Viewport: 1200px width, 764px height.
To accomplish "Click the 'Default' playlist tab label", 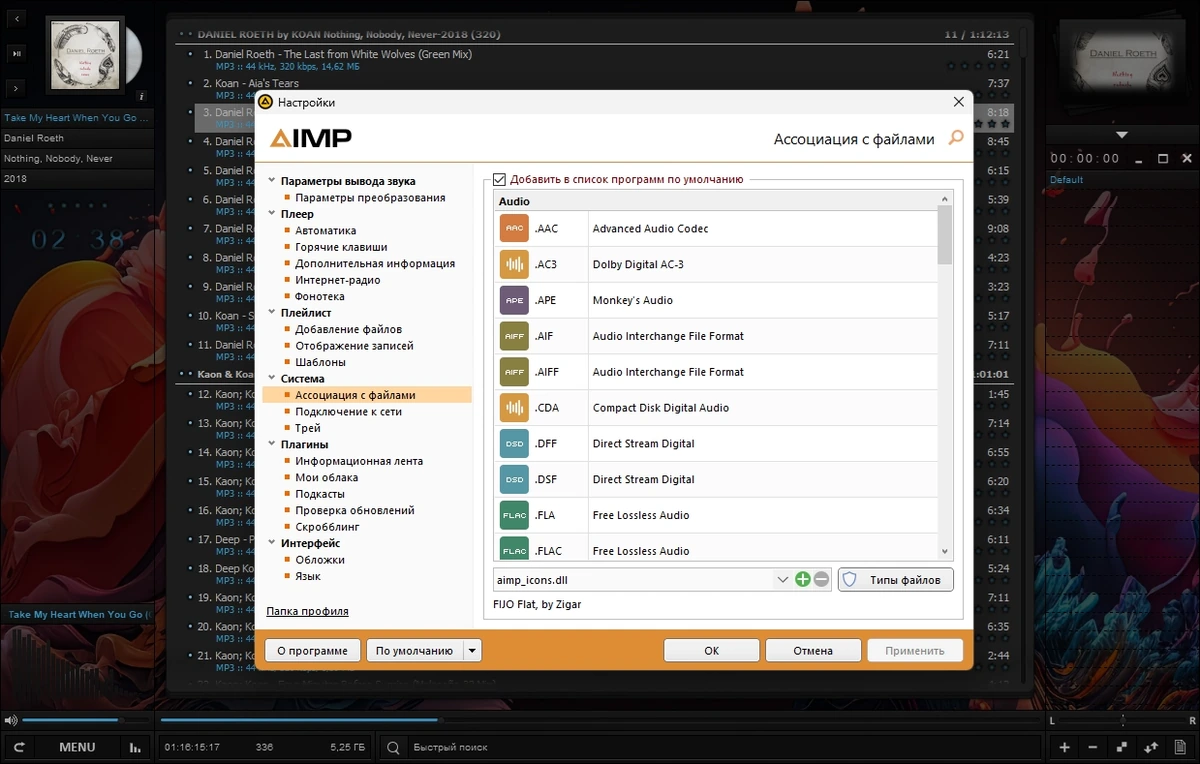I will point(1066,180).
